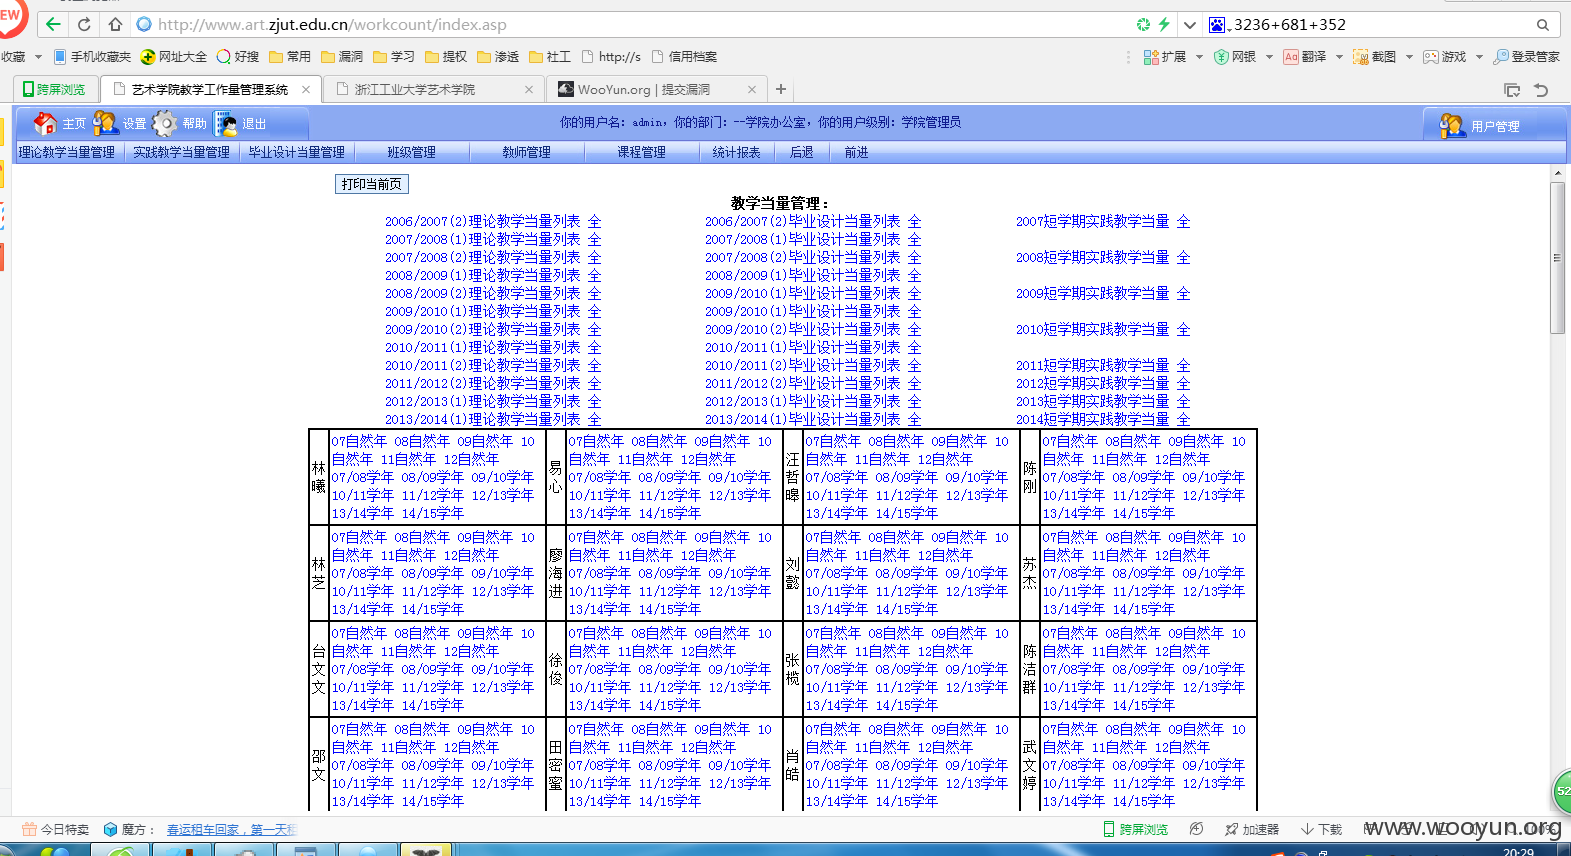Click the 打印当前页 button
The height and width of the screenshot is (856, 1571).
coord(371,184)
